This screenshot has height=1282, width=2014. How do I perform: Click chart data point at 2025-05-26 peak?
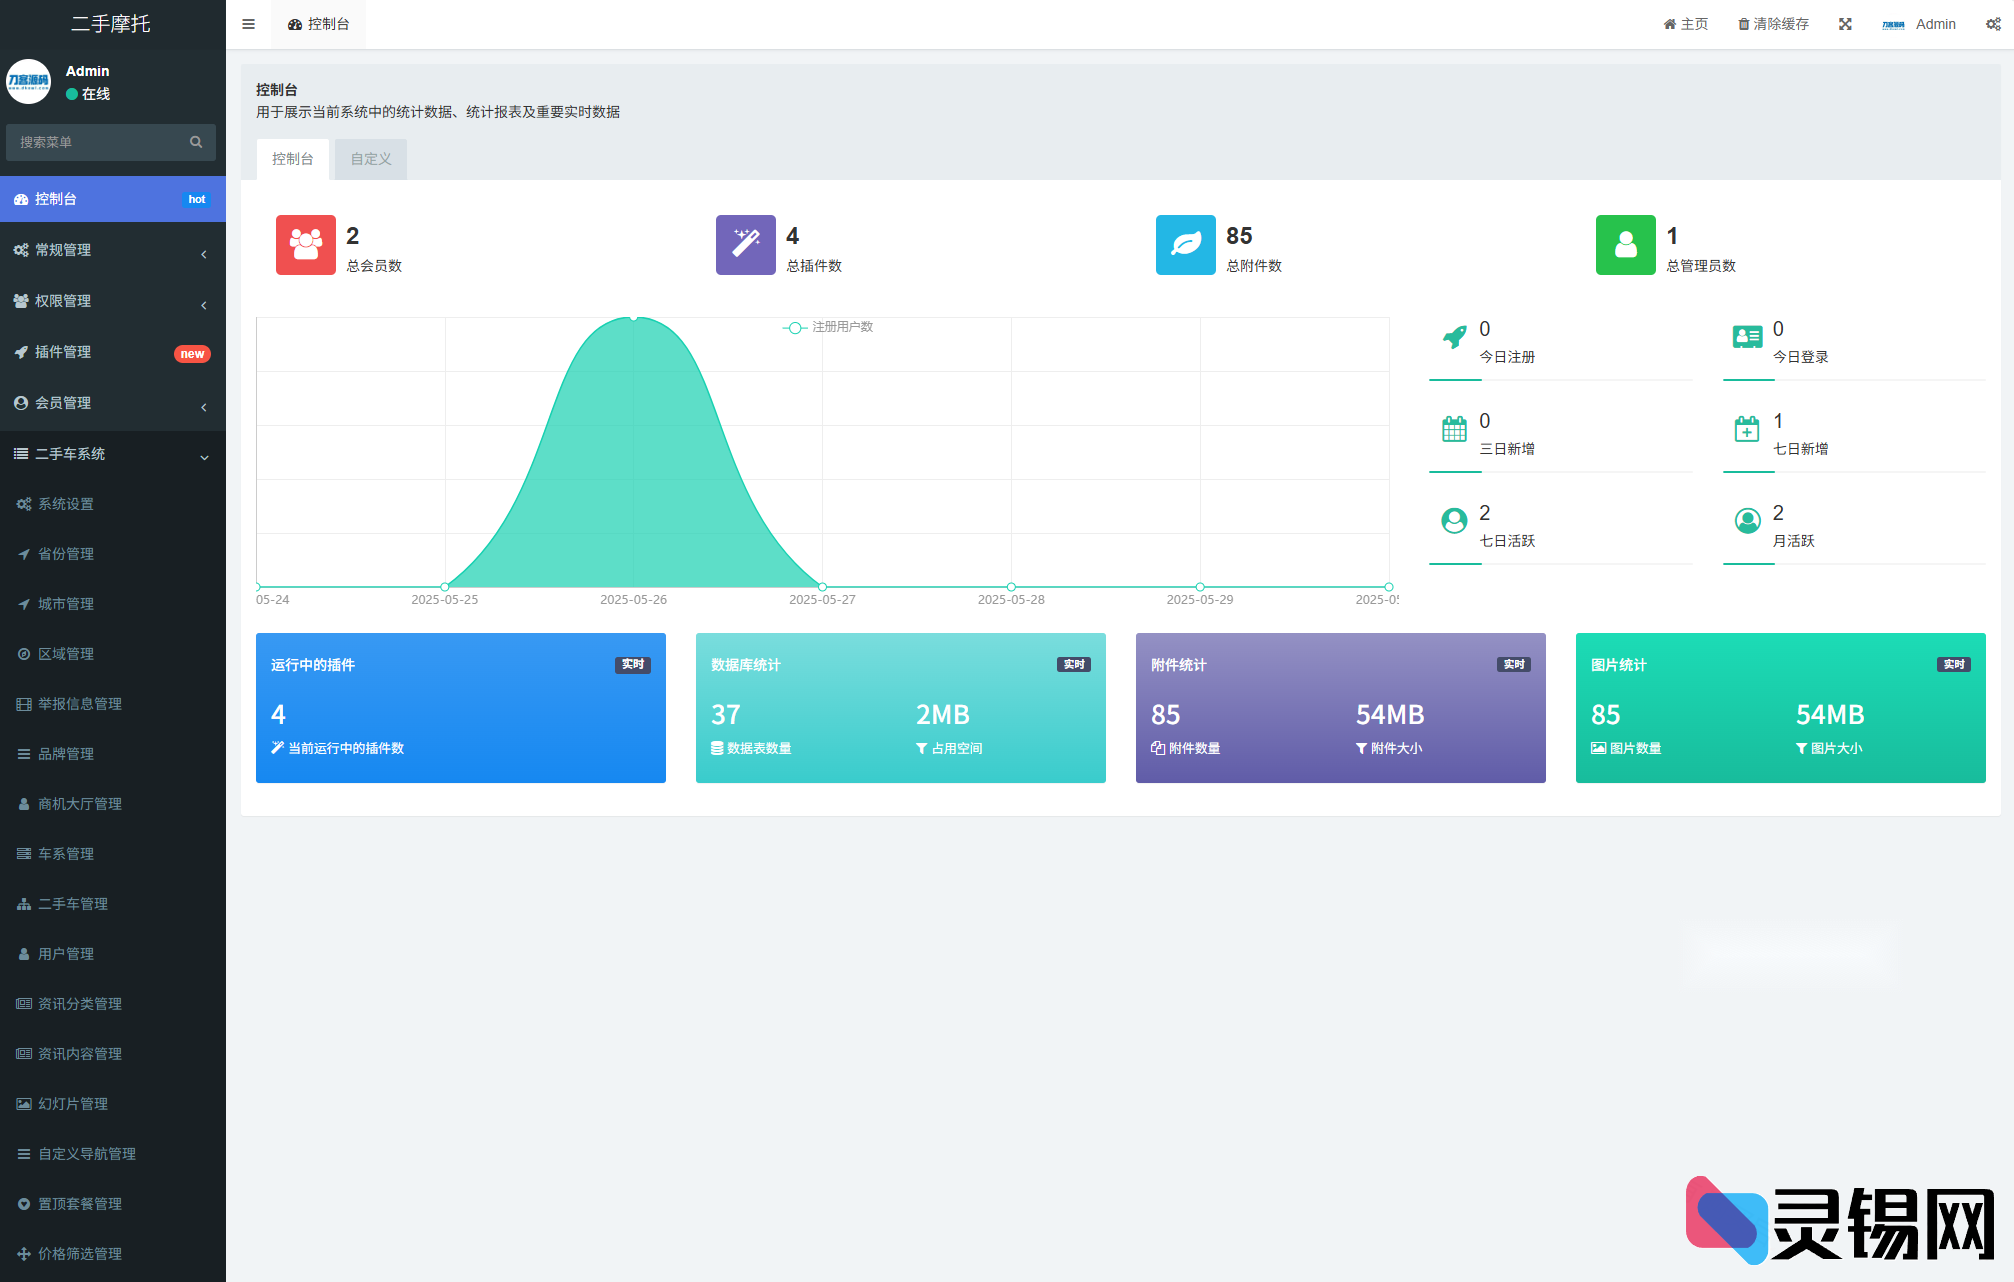coord(633,317)
